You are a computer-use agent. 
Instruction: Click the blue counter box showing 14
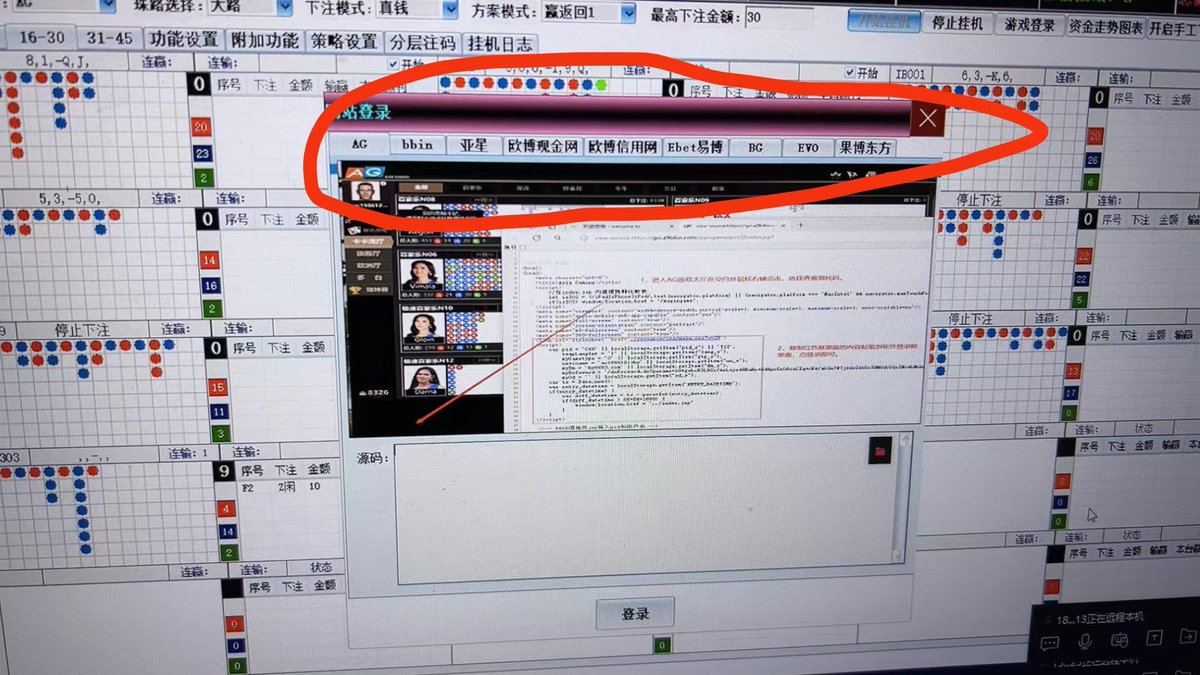(x=228, y=532)
